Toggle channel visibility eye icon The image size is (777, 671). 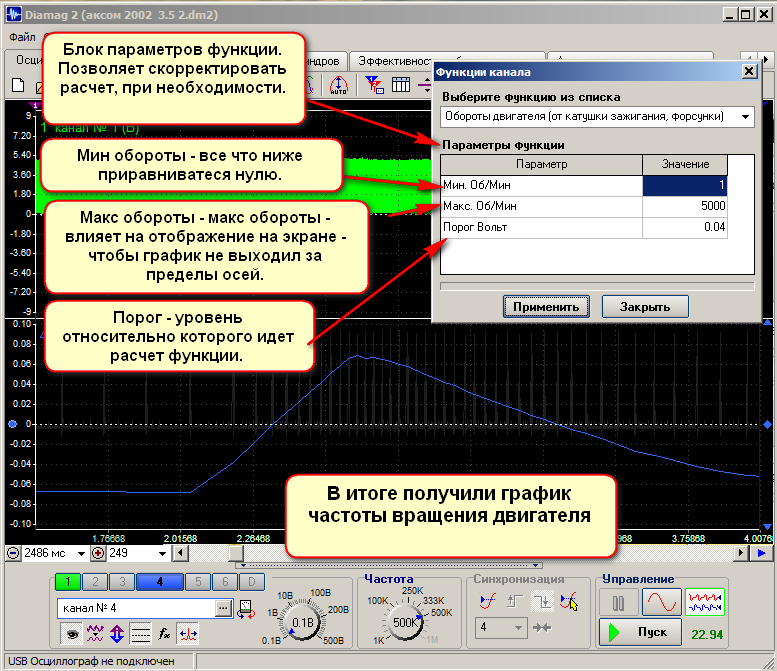72,633
